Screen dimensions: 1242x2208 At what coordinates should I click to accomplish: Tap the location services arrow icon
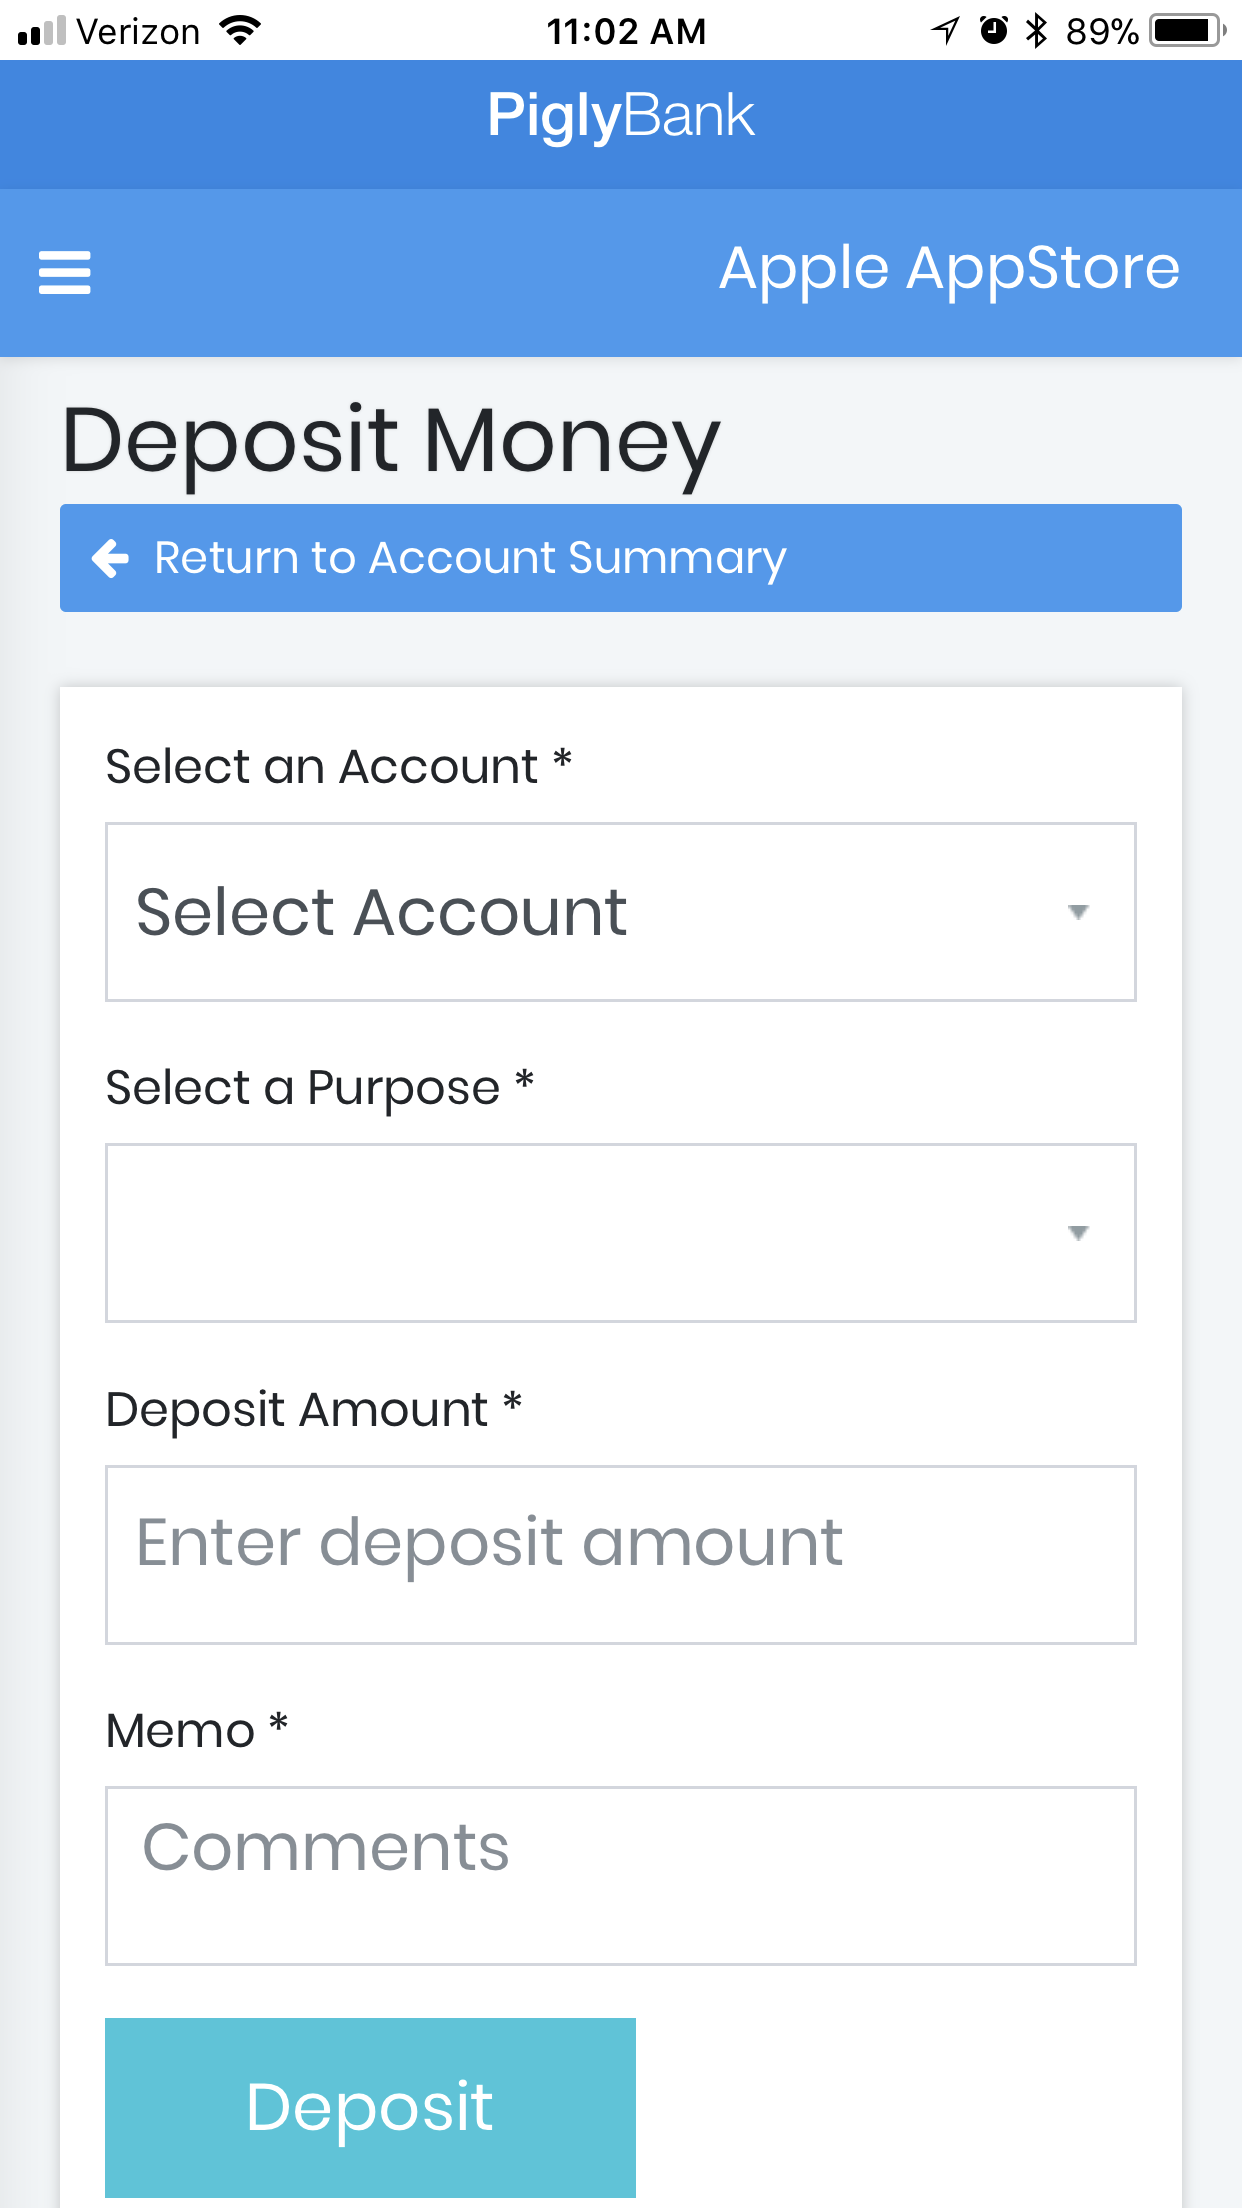945,31
